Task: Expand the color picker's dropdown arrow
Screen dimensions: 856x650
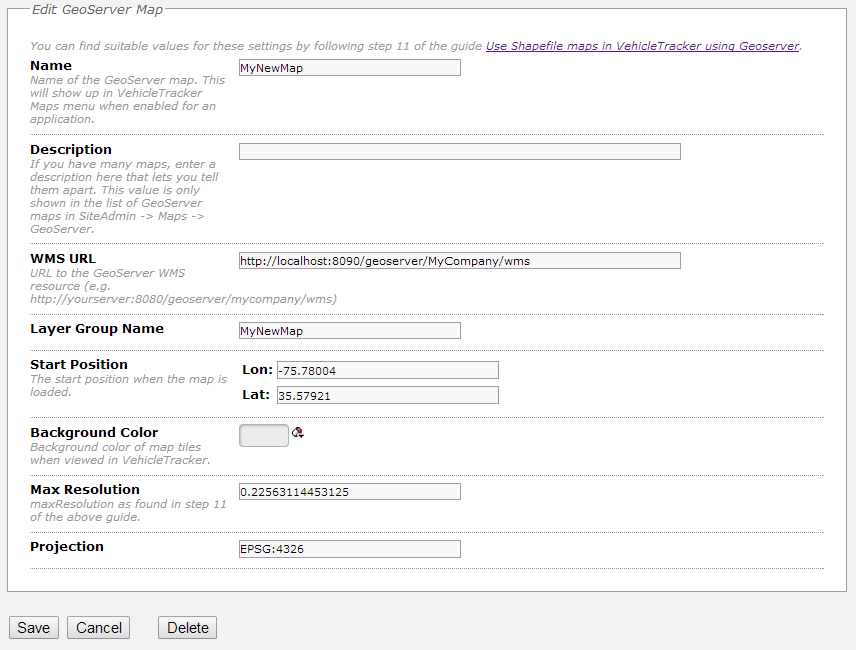Action: click(300, 436)
